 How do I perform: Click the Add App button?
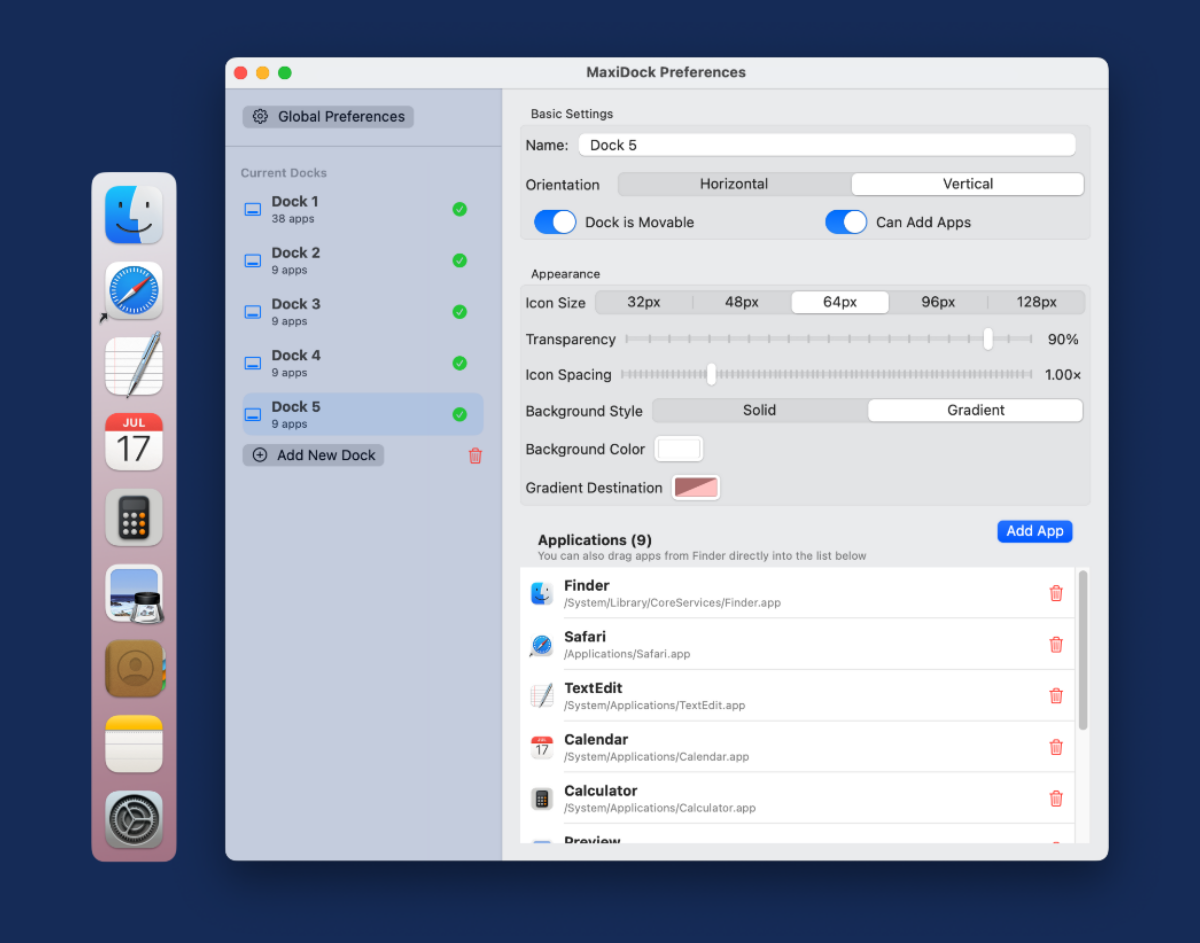coord(1035,531)
